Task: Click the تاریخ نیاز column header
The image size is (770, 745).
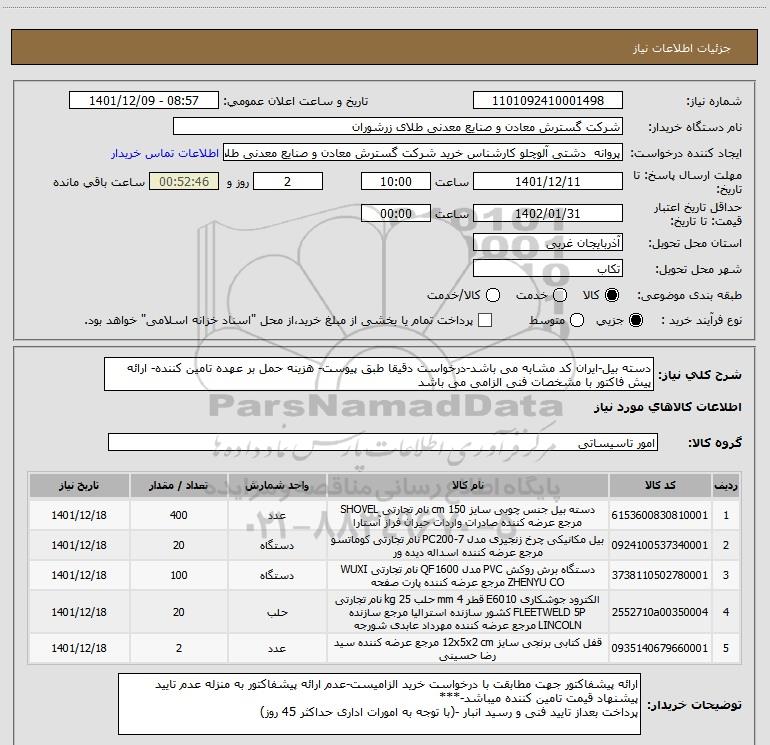Action: (79, 486)
